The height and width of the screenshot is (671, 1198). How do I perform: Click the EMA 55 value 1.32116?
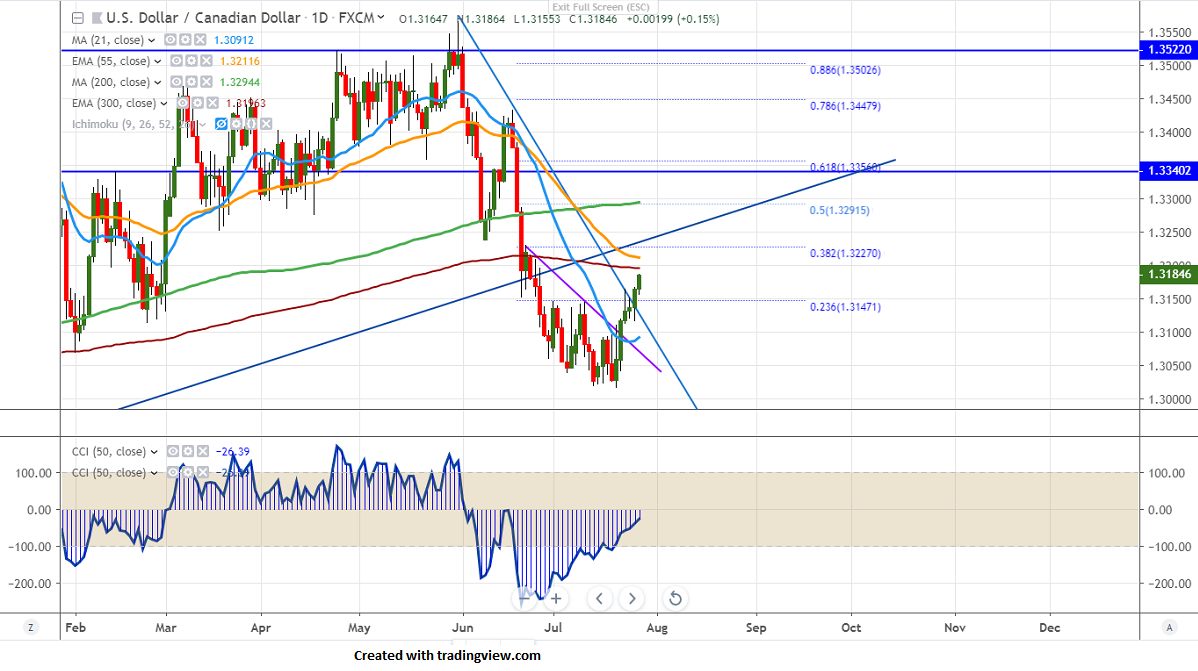(x=240, y=61)
